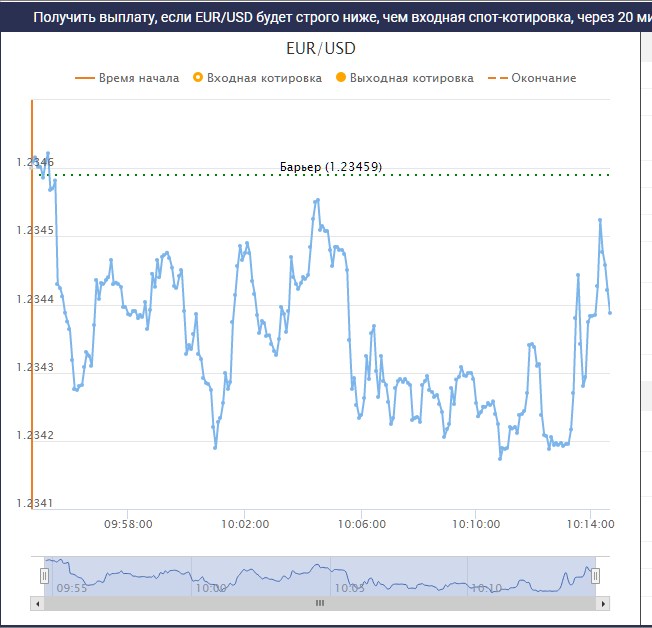652x628 pixels.
Task: Toggle the 'Выходная котировка' legend item
Action: (x=405, y=78)
